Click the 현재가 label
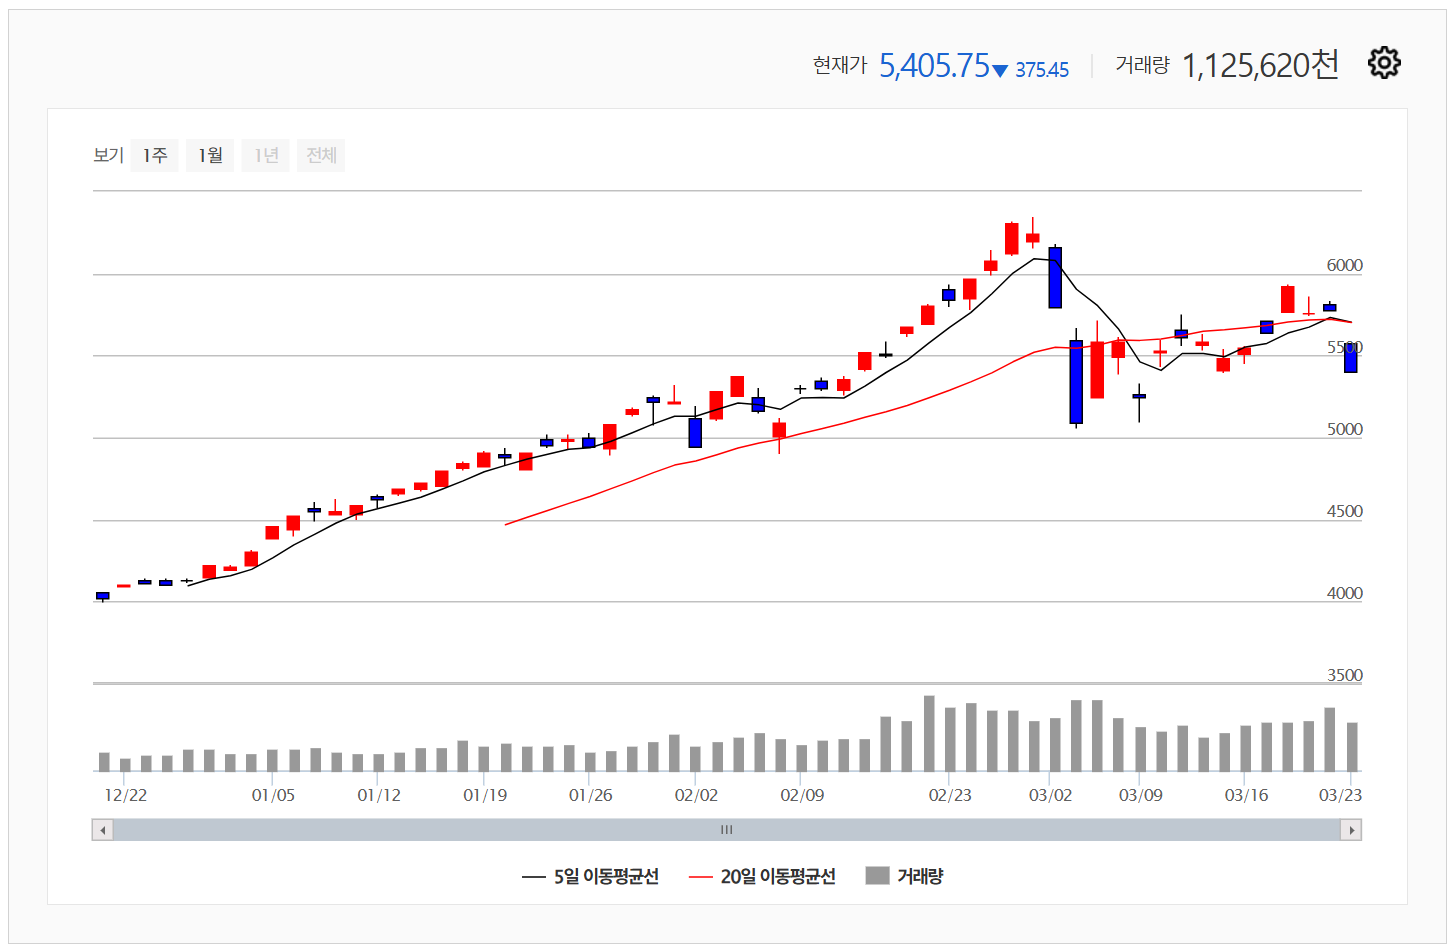The image size is (1454, 947). [x=840, y=65]
